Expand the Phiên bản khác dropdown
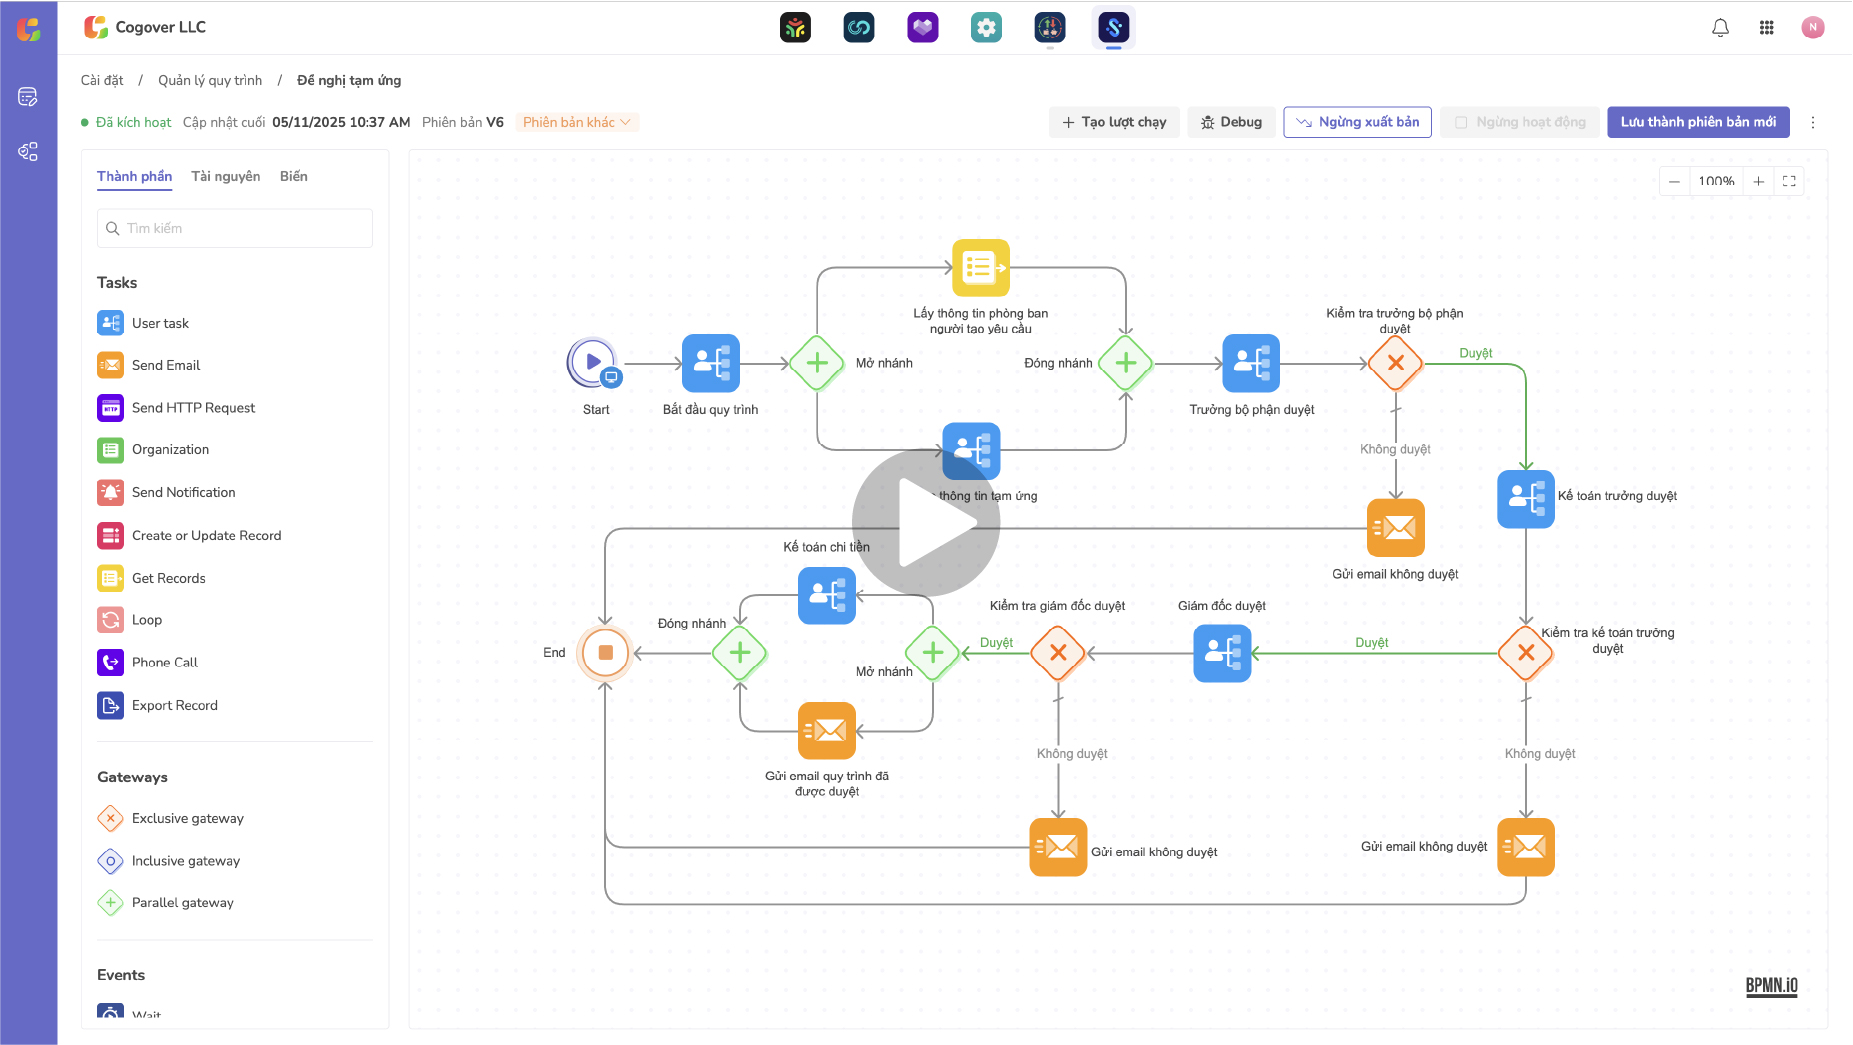 [576, 122]
